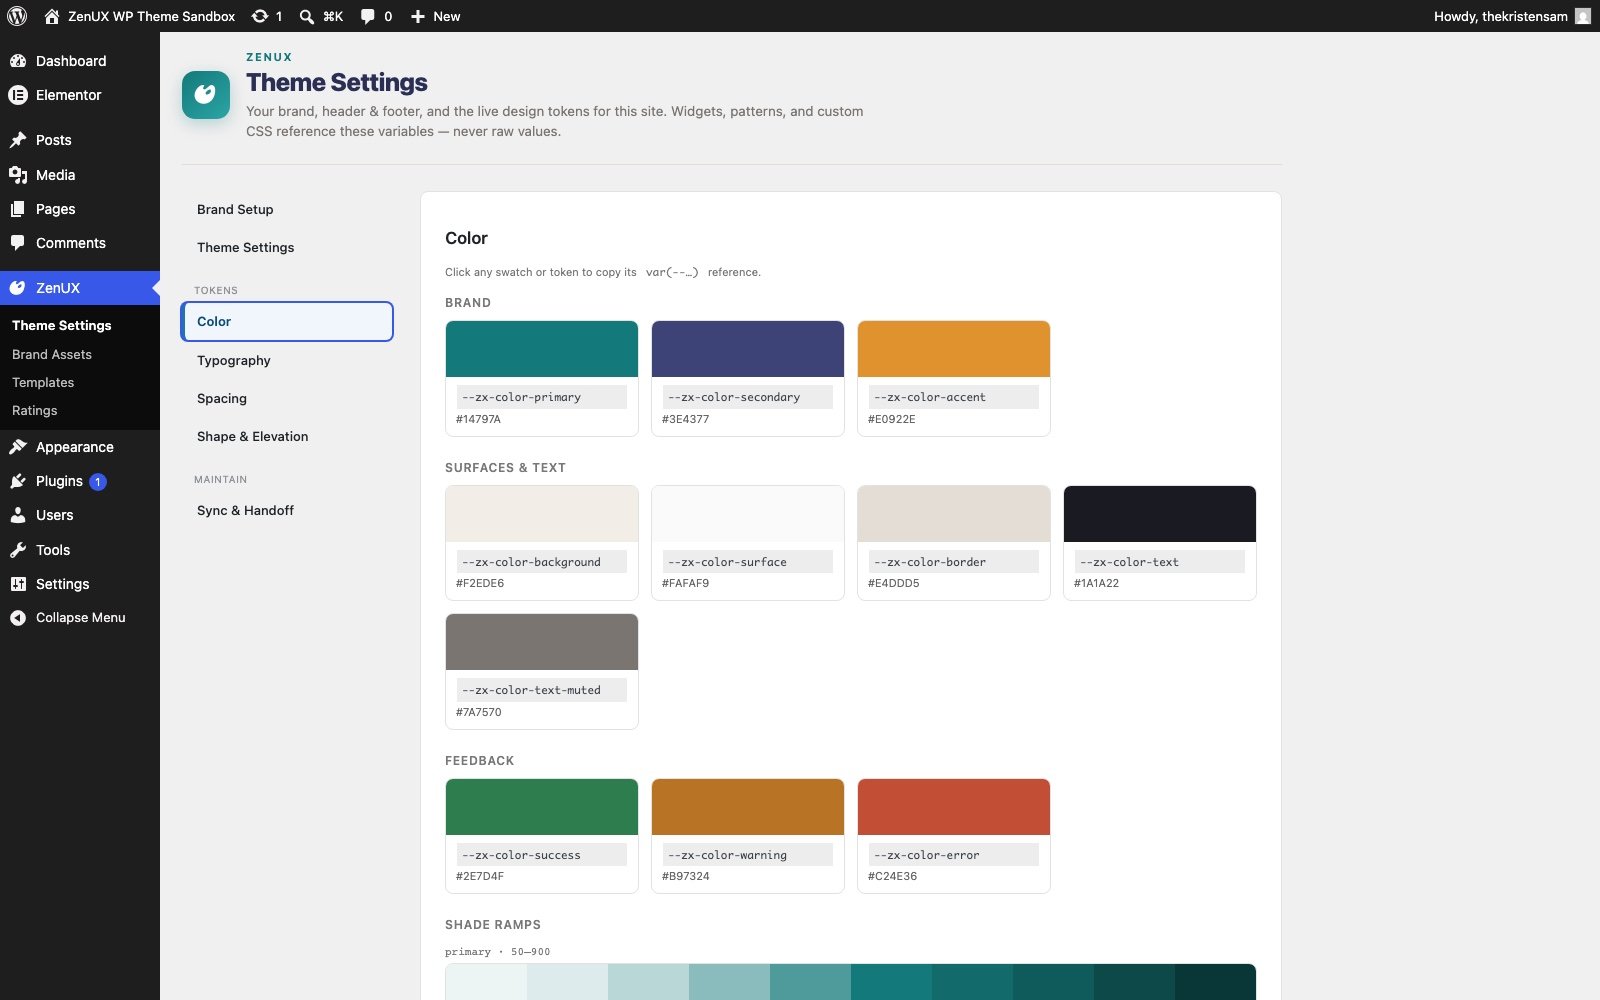Click the Plugins plug icon
Image resolution: width=1600 pixels, height=1000 pixels.
18,481
